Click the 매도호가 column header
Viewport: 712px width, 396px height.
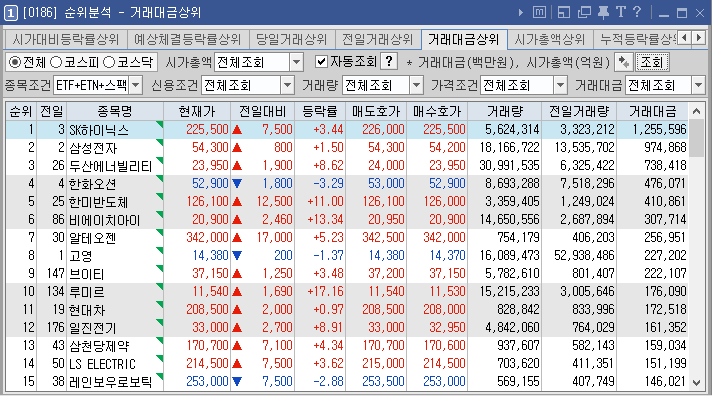click(x=376, y=111)
